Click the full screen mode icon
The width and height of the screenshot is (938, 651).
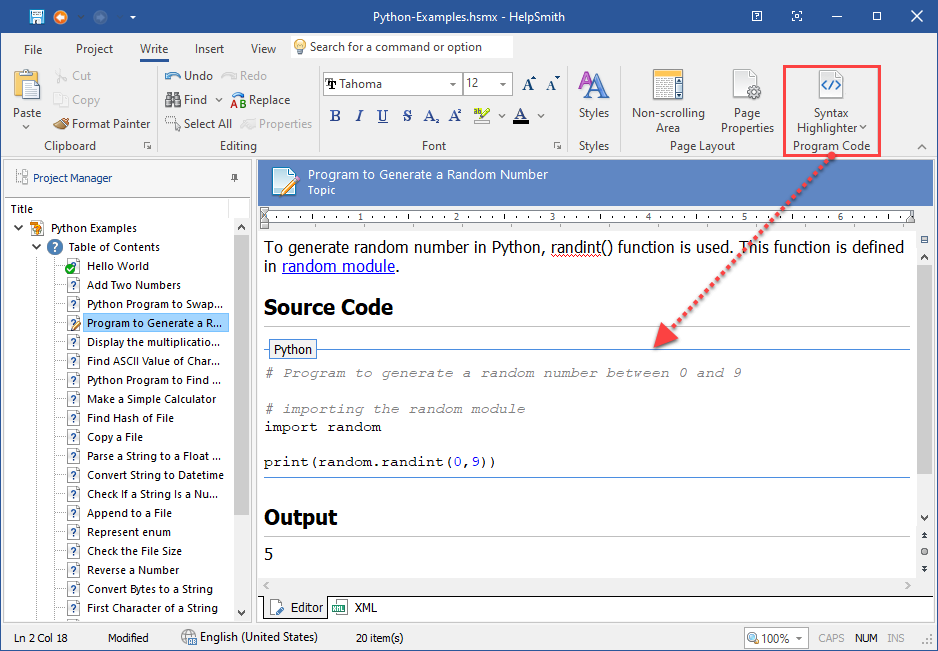click(x=797, y=17)
